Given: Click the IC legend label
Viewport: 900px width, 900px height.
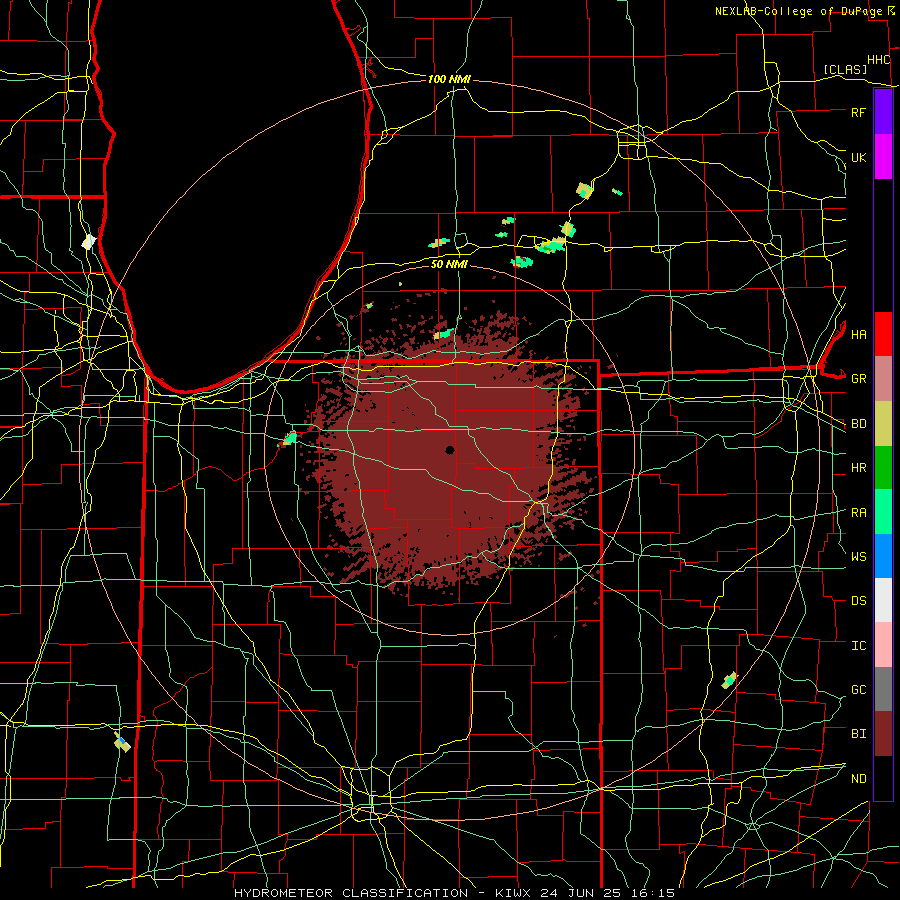Looking at the screenshot, I should 858,646.
